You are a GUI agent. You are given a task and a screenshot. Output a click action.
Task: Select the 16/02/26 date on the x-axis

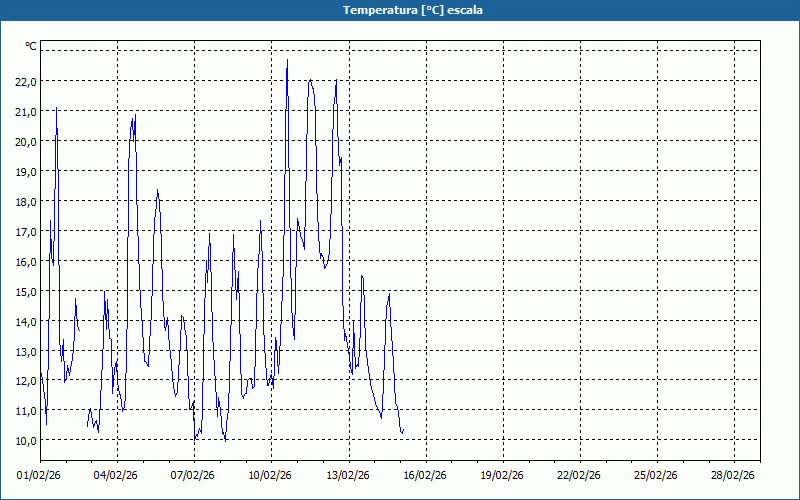click(x=425, y=475)
